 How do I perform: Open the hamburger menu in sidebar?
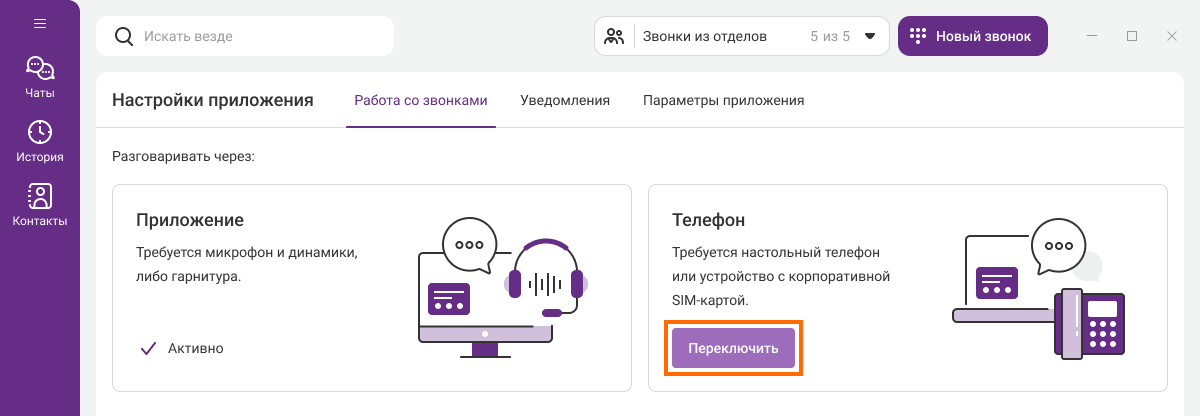point(40,24)
